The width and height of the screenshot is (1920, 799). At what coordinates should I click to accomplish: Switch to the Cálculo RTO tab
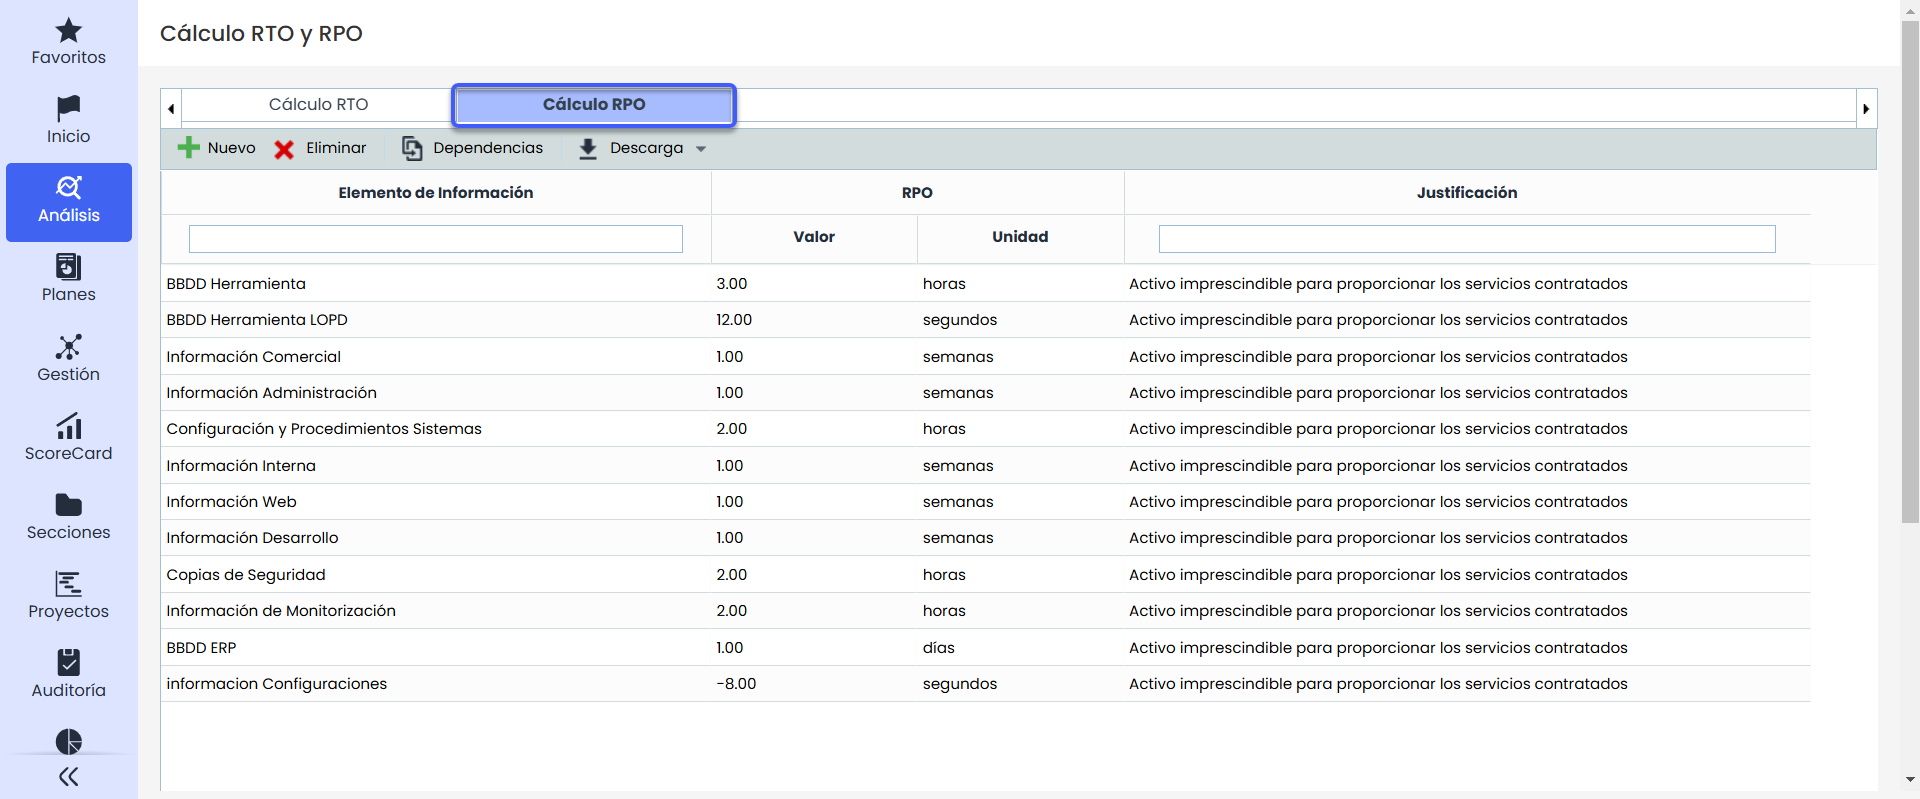point(318,105)
